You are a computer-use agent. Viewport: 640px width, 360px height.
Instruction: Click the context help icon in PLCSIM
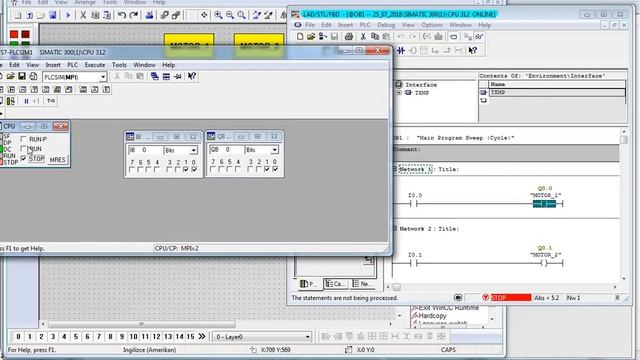(192, 76)
